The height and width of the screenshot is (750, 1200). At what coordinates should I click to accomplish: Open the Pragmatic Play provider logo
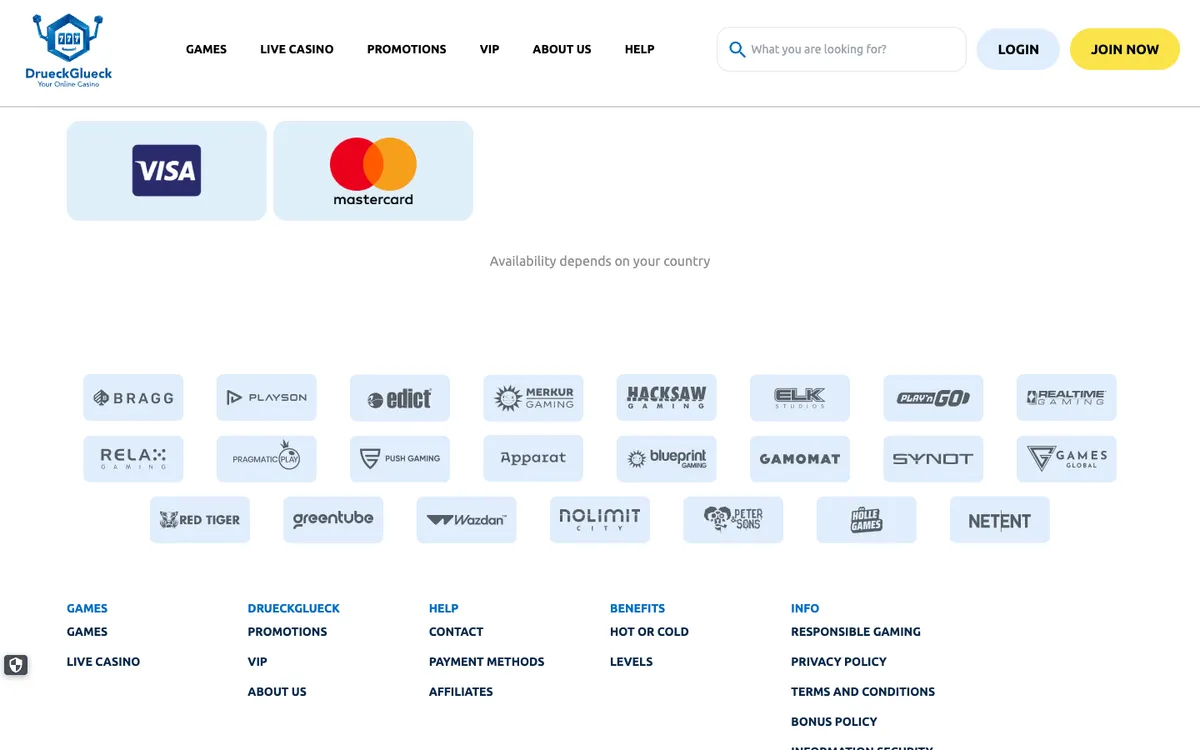coord(266,459)
